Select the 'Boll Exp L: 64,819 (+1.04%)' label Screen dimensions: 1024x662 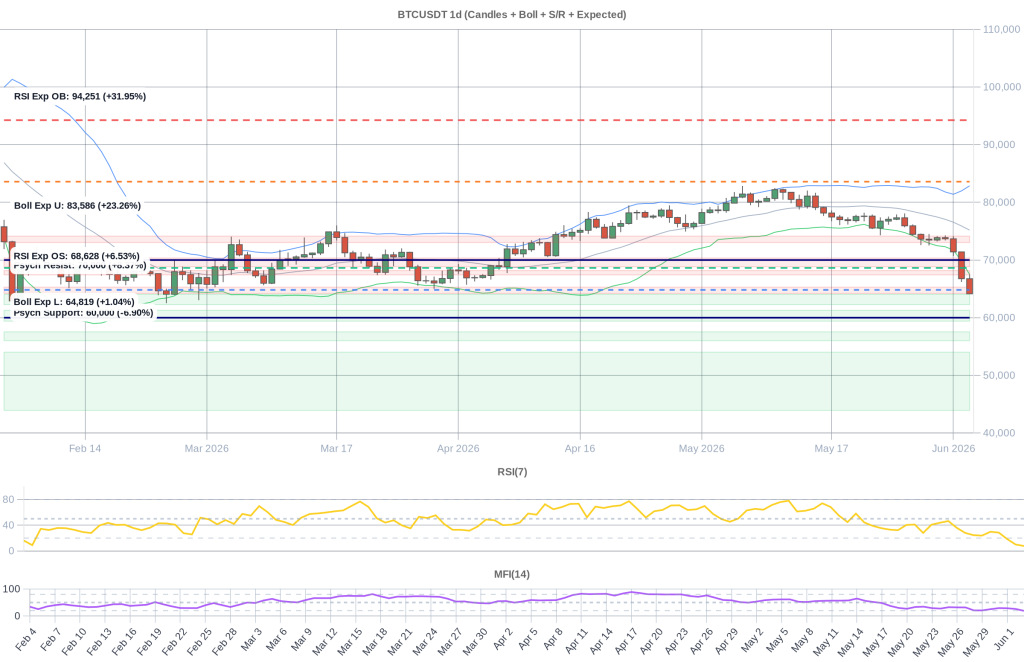[x=74, y=302]
